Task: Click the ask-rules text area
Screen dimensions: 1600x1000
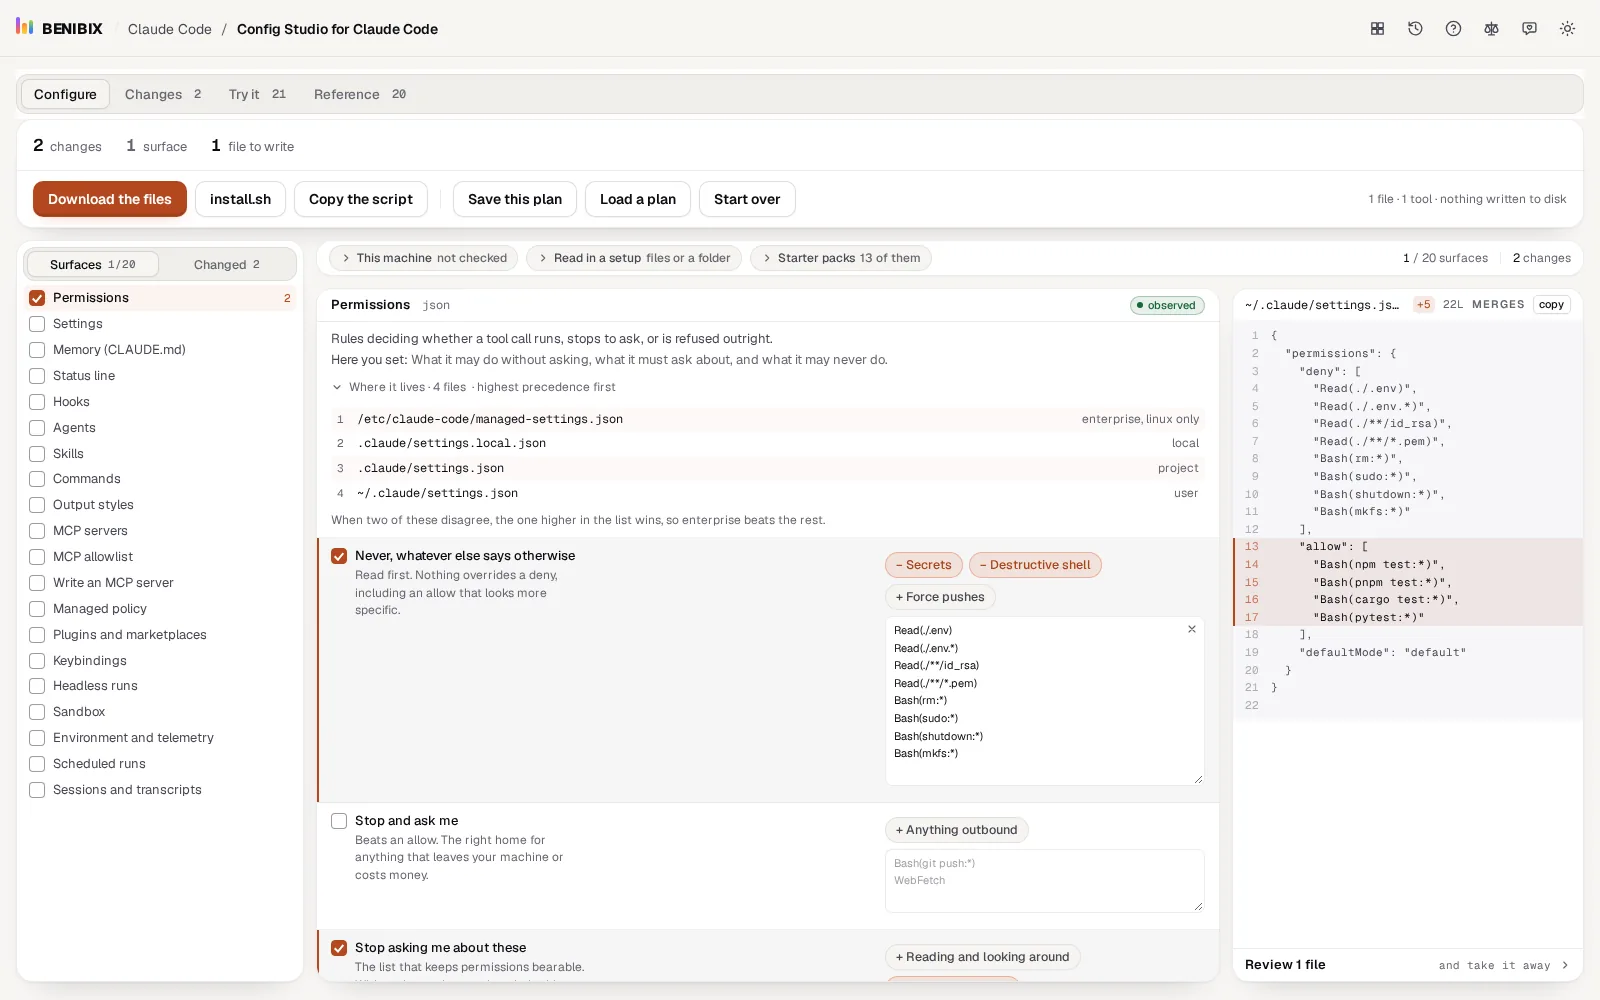Action: (1044, 881)
